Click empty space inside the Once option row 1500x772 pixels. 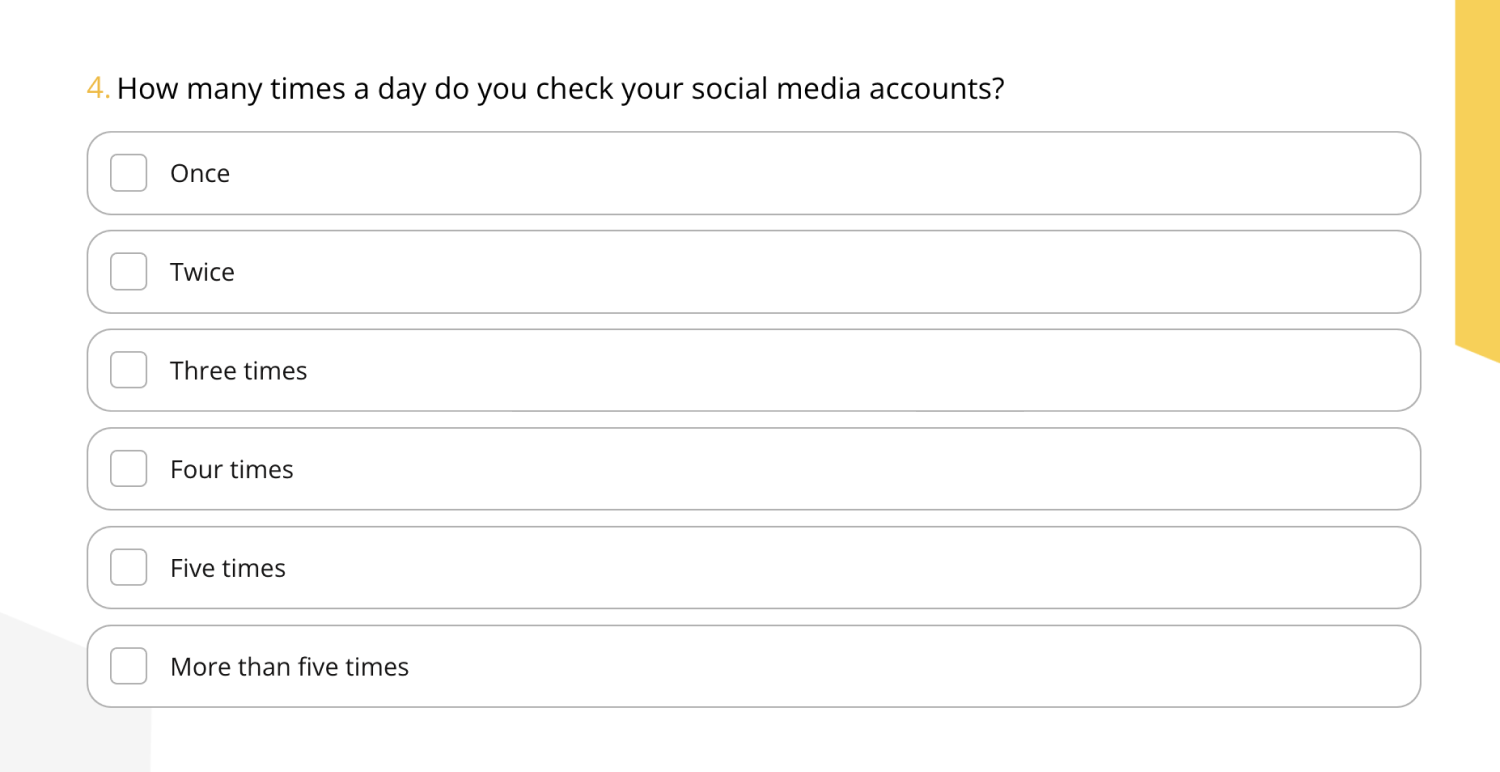(800, 173)
